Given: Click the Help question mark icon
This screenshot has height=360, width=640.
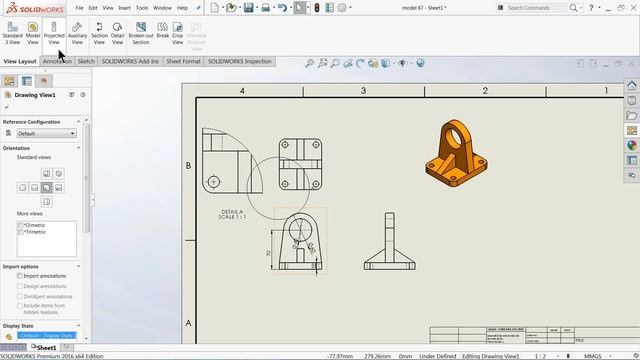Looking at the screenshot, I should 591,8.
